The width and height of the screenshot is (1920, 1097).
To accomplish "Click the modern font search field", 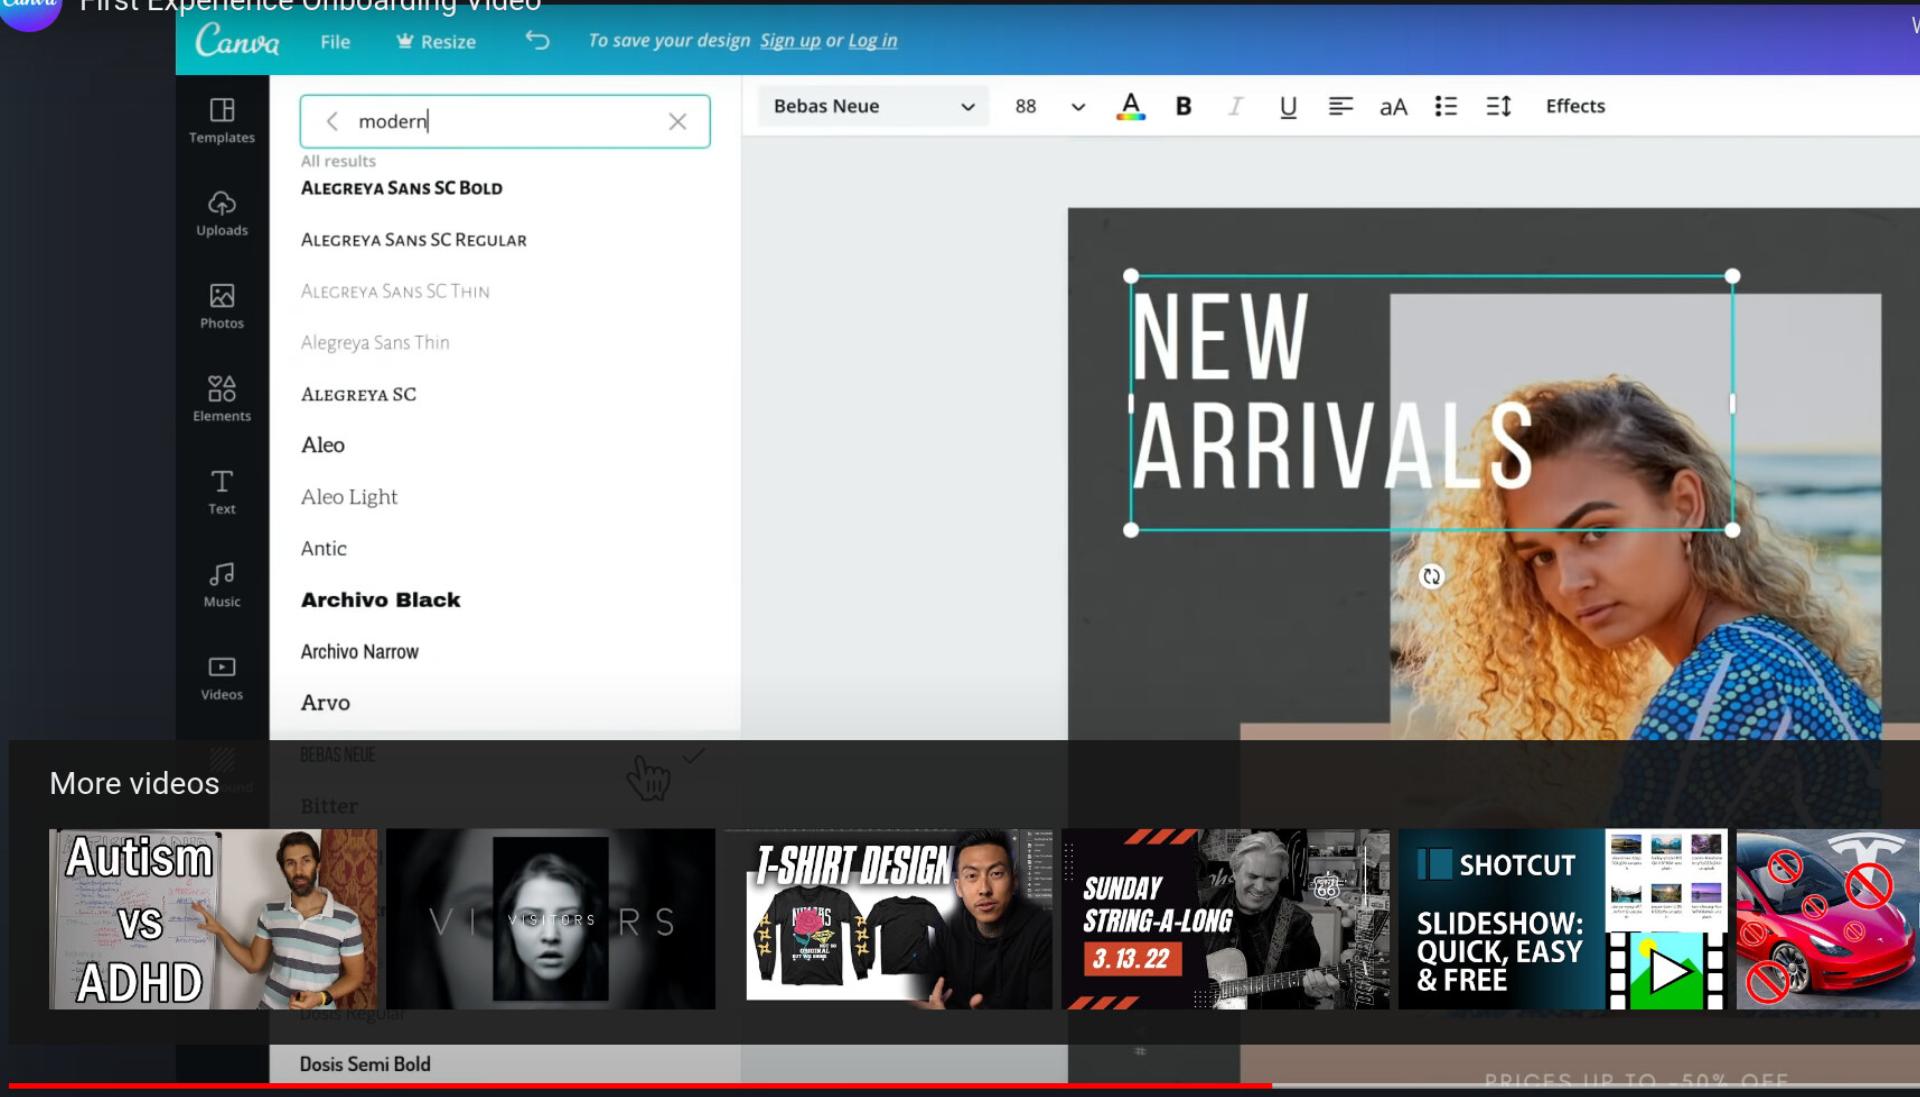I will coord(505,122).
